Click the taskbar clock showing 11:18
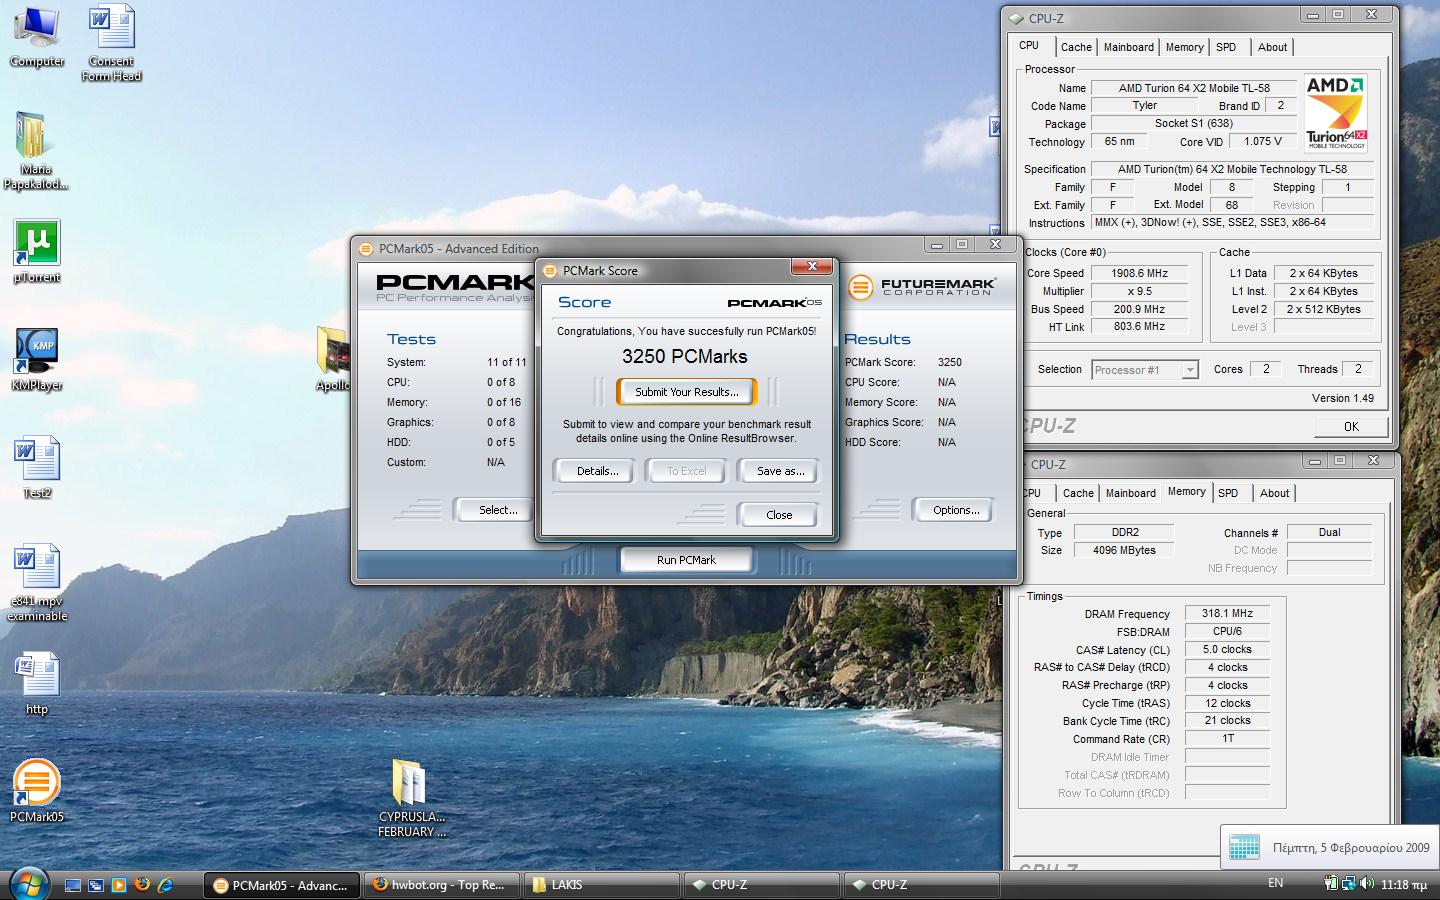Image resolution: width=1440 pixels, height=900 pixels. (1404, 884)
